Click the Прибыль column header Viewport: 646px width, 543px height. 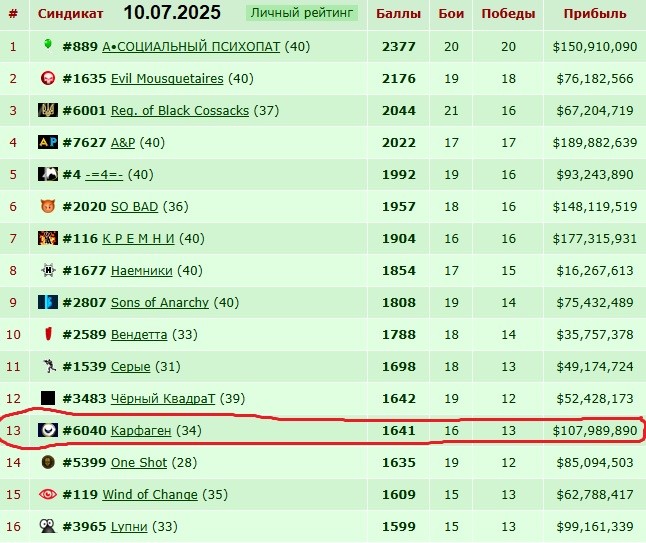click(595, 14)
